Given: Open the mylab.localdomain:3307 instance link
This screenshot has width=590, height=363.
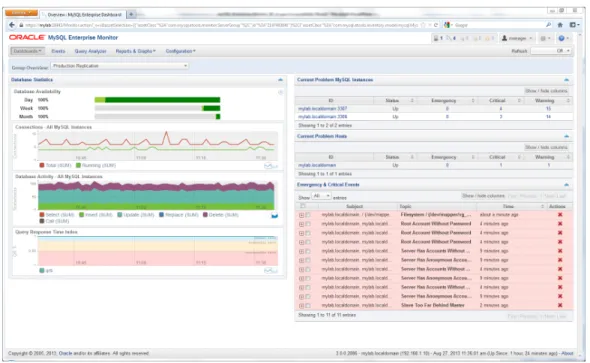Looking at the screenshot, I should (322, 109).
